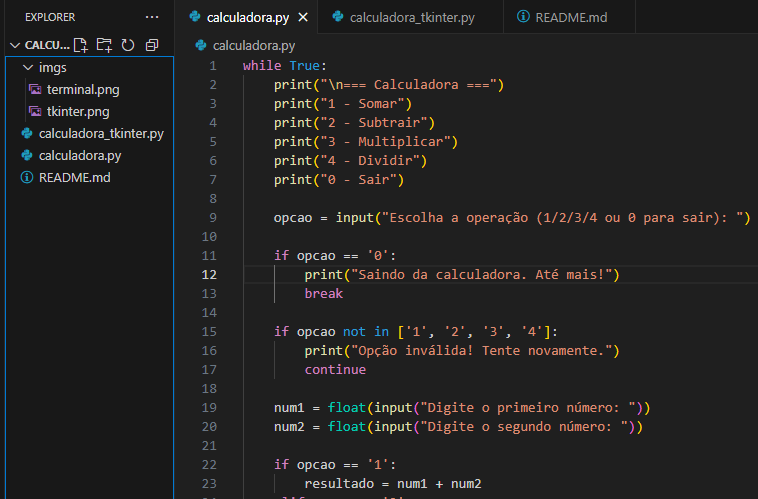Close the calculadora.py tab

click(x=303, y=17)
